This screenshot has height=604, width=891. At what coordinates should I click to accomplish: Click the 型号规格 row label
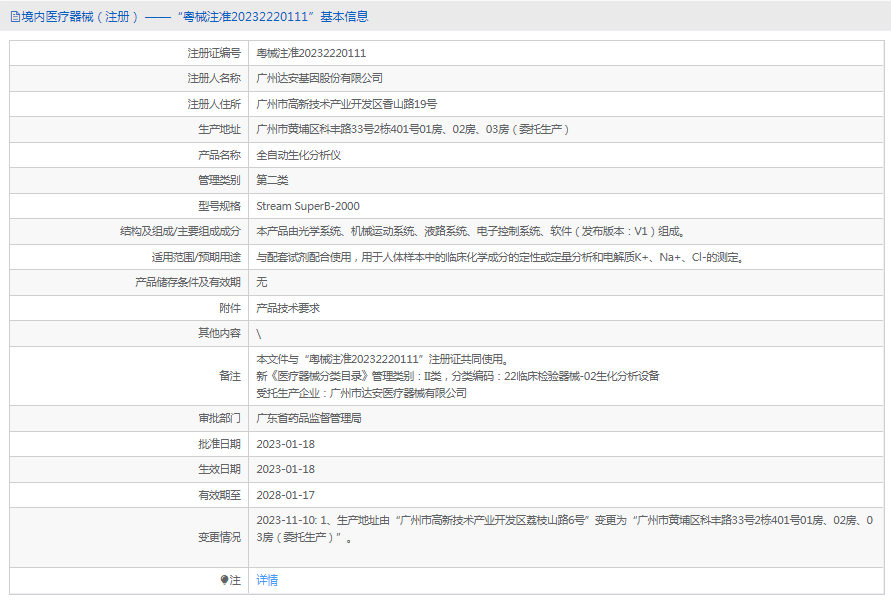(219, 206)
